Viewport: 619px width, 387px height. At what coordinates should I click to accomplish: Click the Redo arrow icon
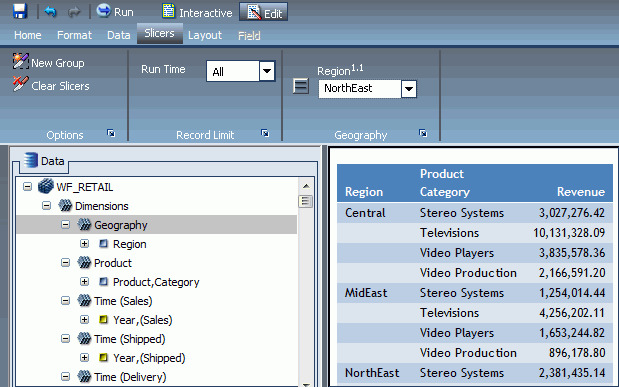click(x=73, y=12)
